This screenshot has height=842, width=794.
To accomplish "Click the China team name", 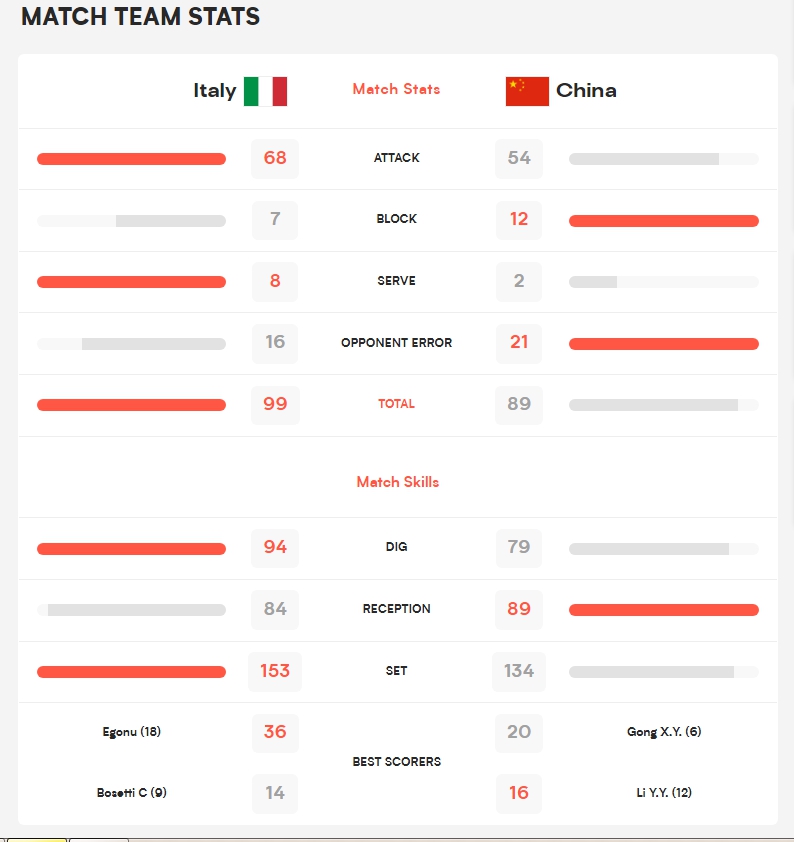I will (x=586, y=91).
